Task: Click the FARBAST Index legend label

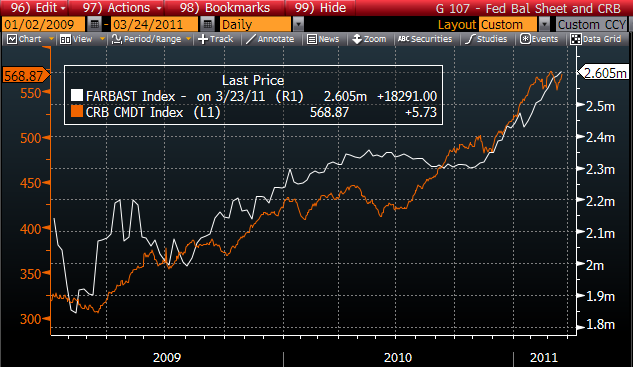Action: 130,96
